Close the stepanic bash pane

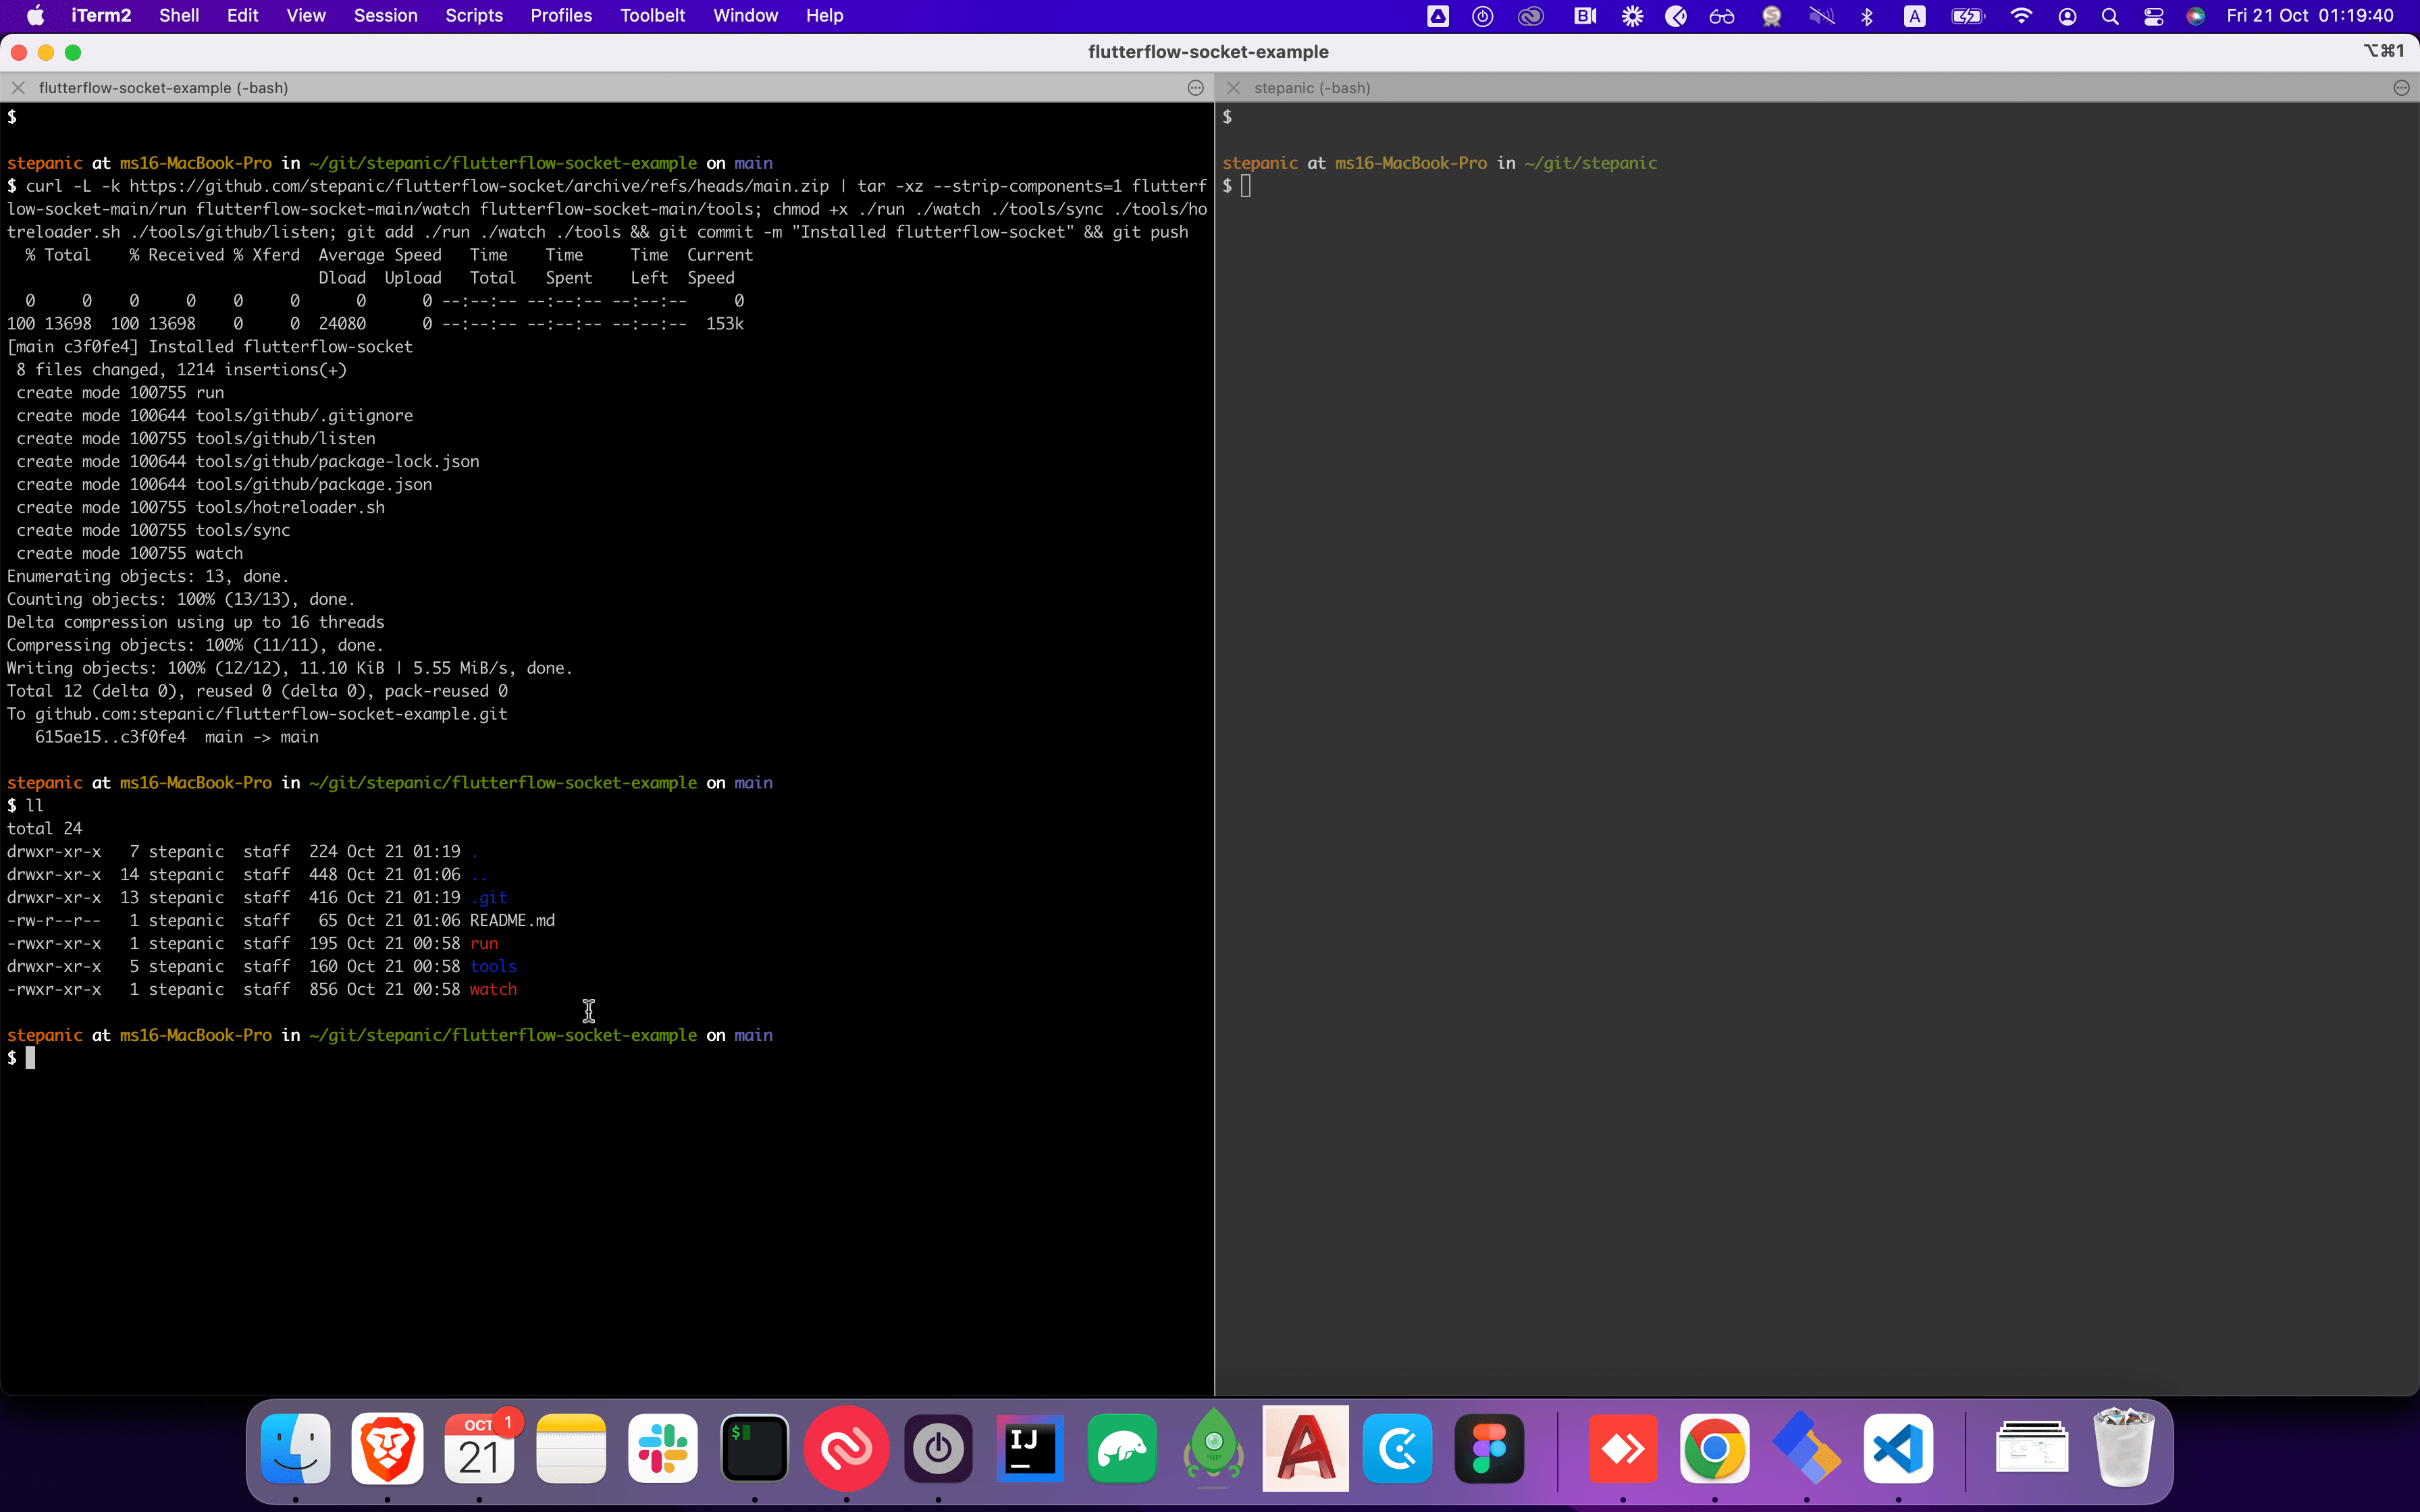1233,88
